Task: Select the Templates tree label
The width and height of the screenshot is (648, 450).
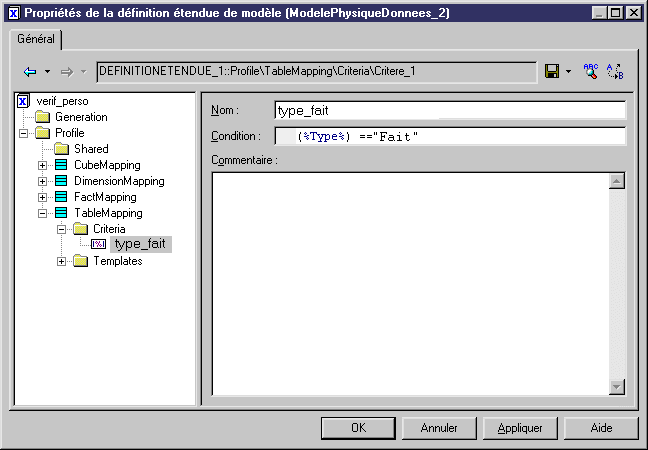Action: coord(118,261)
